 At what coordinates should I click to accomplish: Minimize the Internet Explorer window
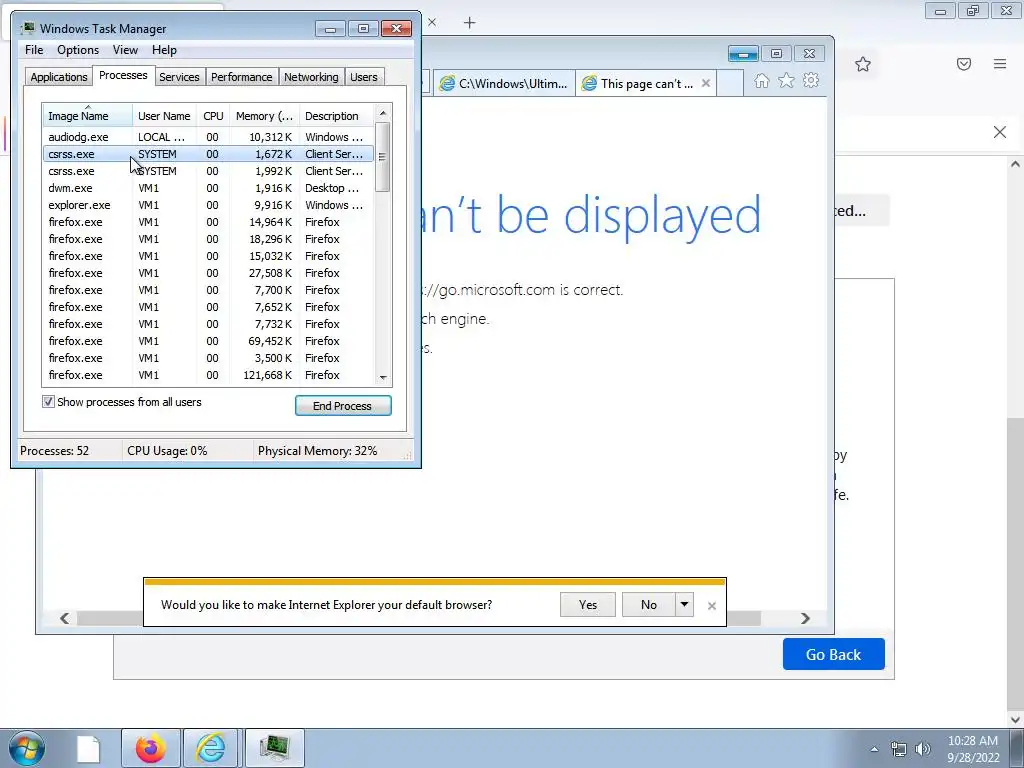pyautogui.click(x=743, y=54)
